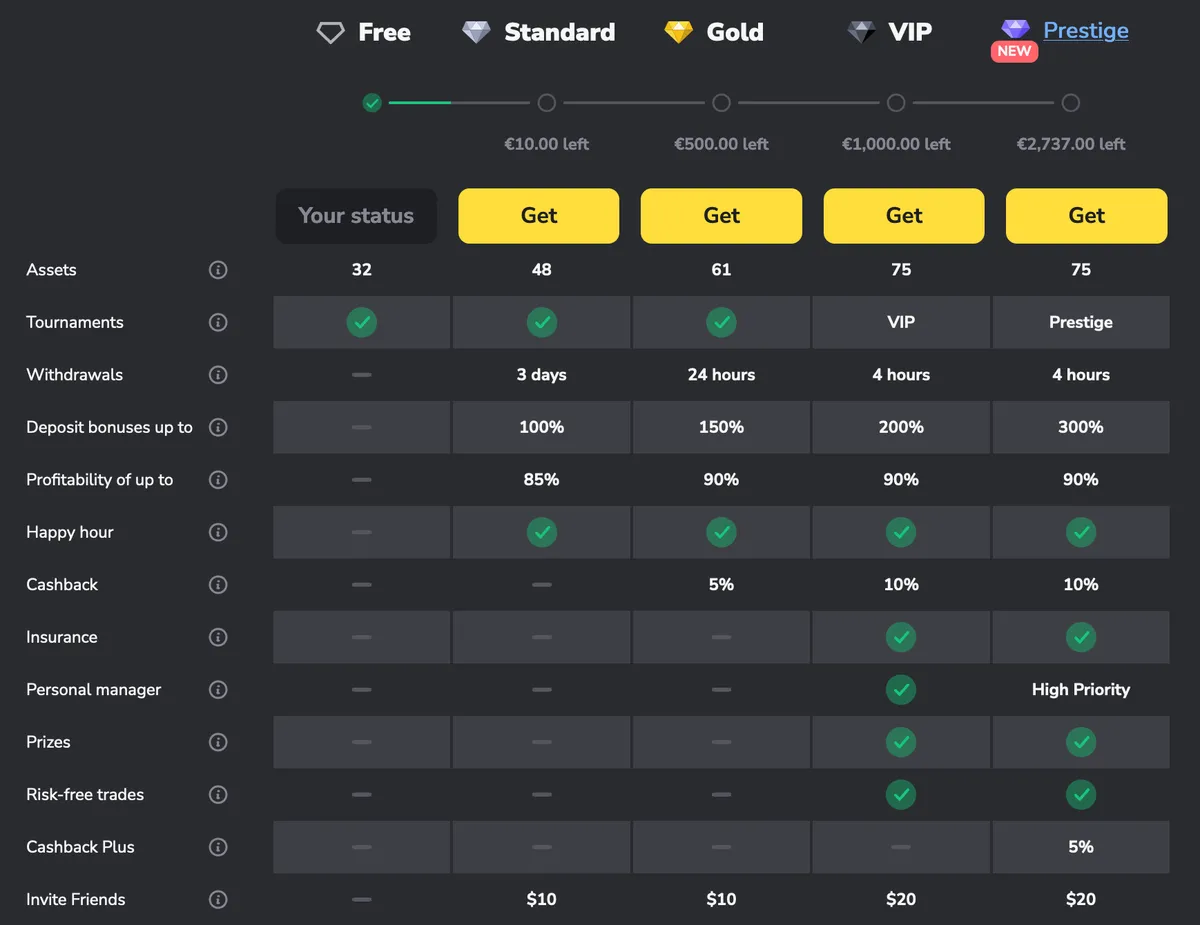Click the High Priority personal manager cell

(x=1081, y=690)
